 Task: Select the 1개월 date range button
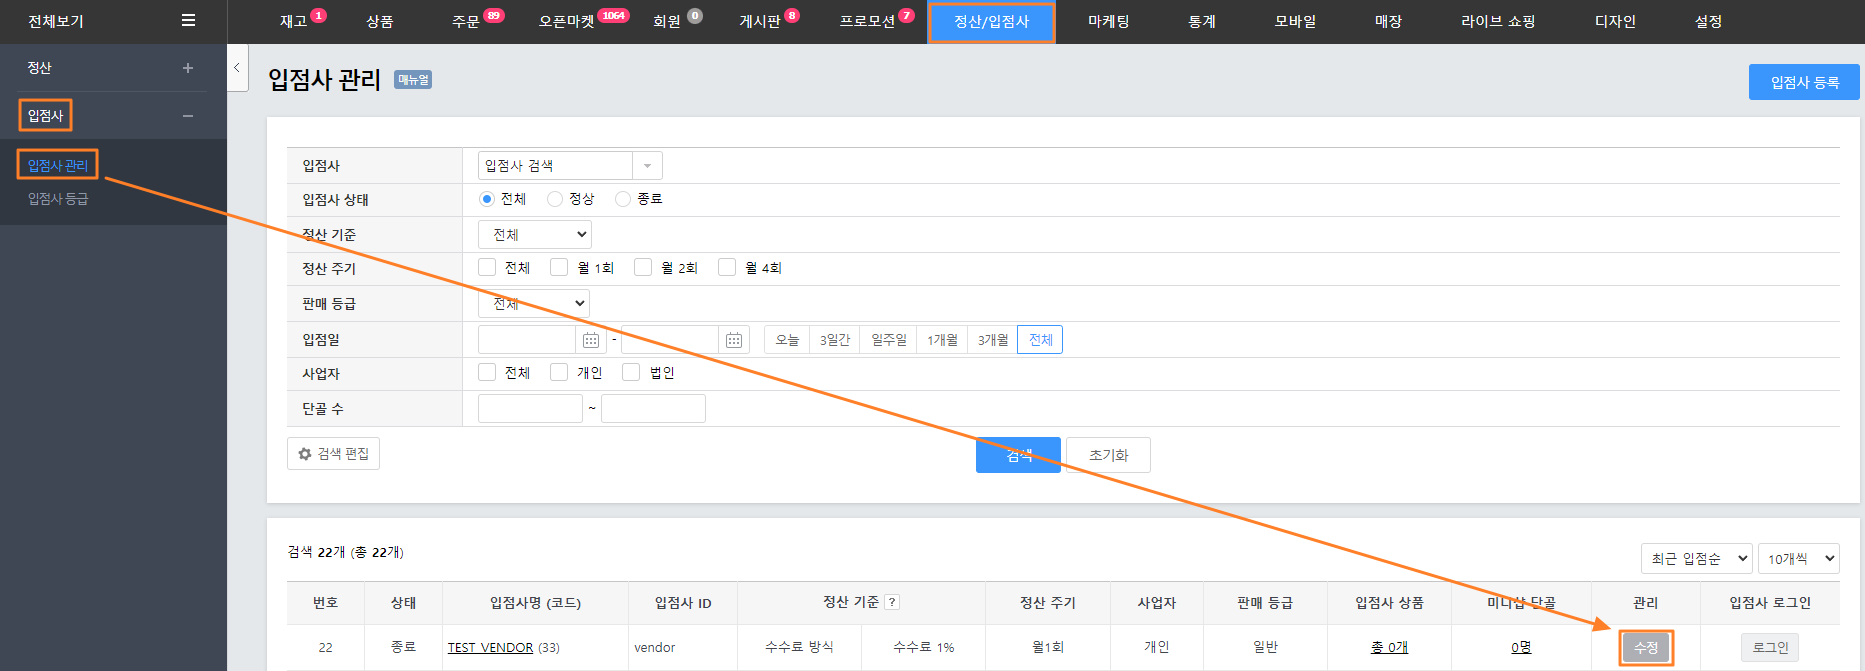coord(942,340)
